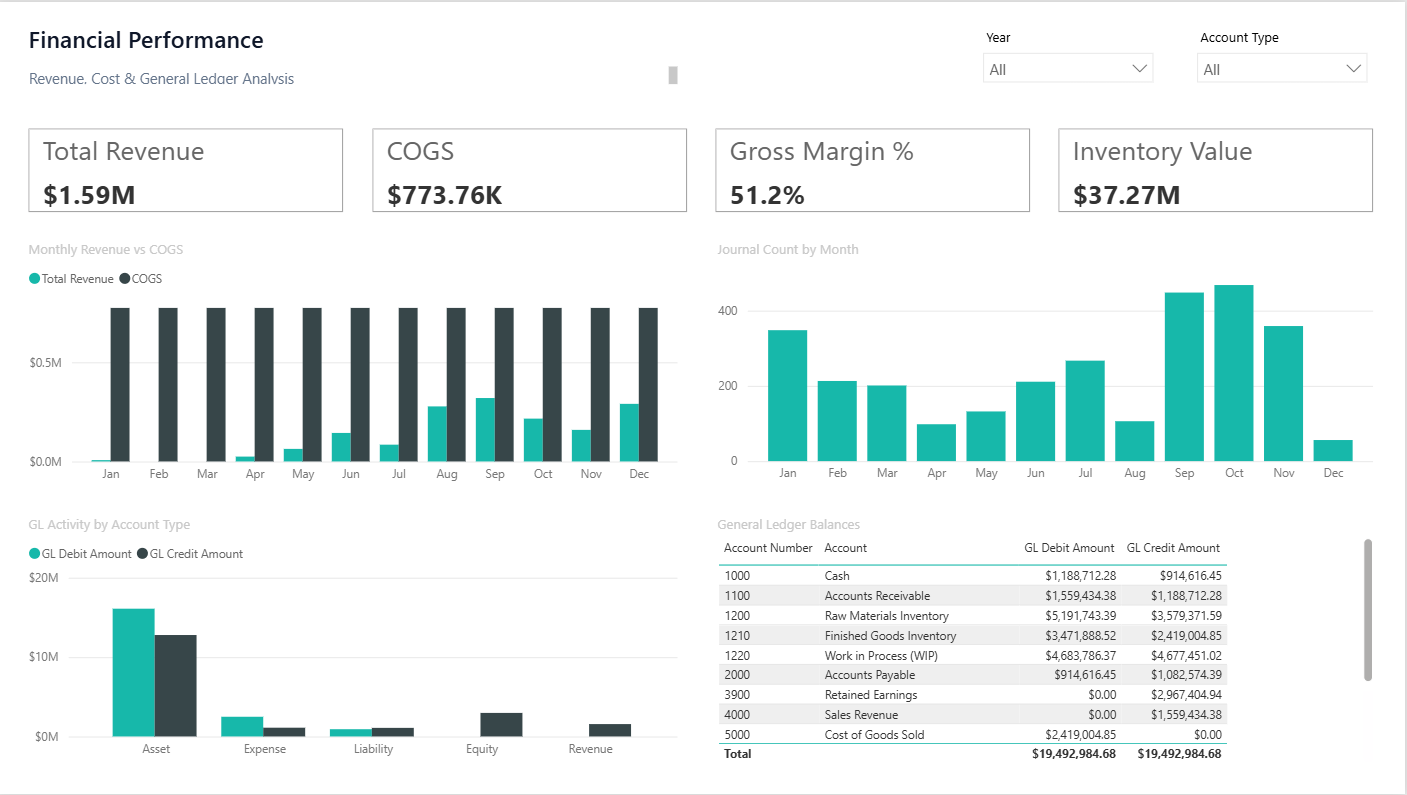Image resolution: width=1407 pixels, height=795 pixels.
Task: Click account number 1000 cell
Action: point(737,576)
